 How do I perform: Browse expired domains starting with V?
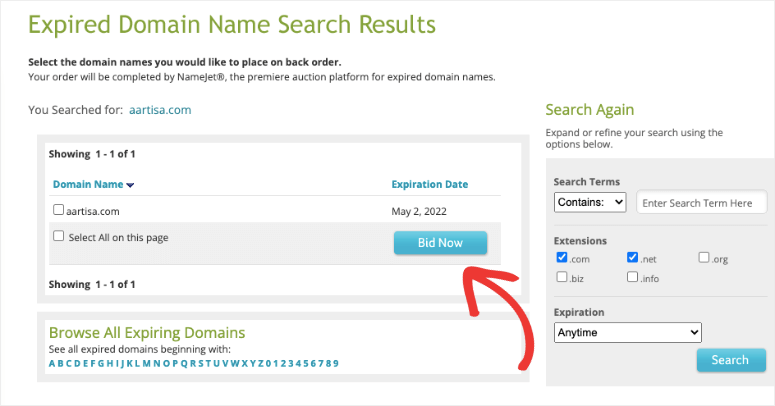pos(225,363)
